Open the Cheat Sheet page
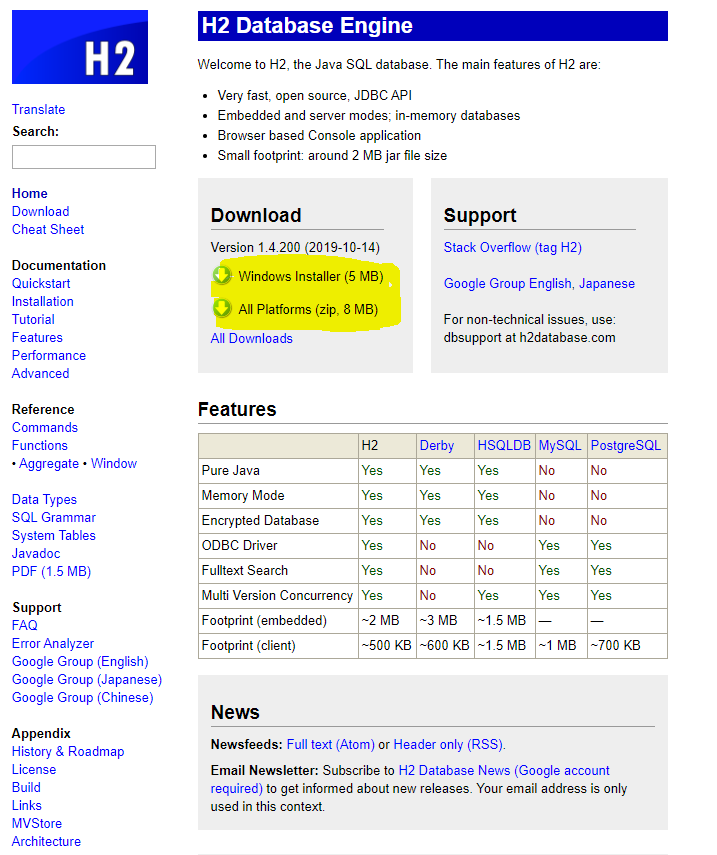Screen dimensions: 717x855 tap(48, 229)
